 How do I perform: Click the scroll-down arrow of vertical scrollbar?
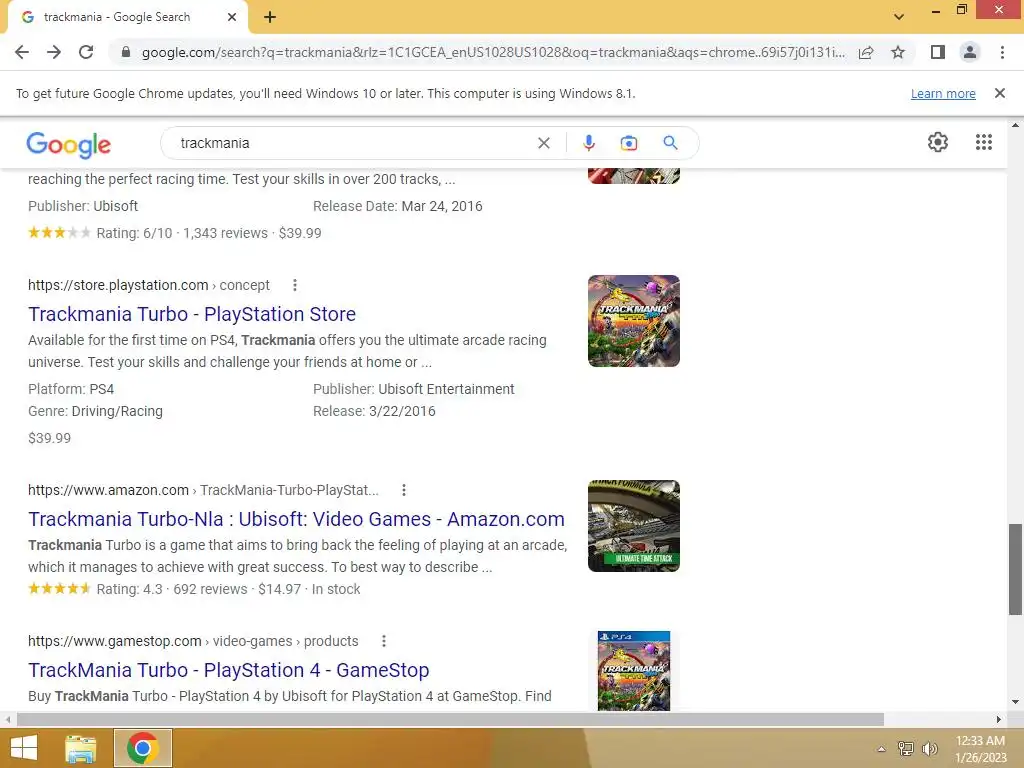(x=1015, y=702)
